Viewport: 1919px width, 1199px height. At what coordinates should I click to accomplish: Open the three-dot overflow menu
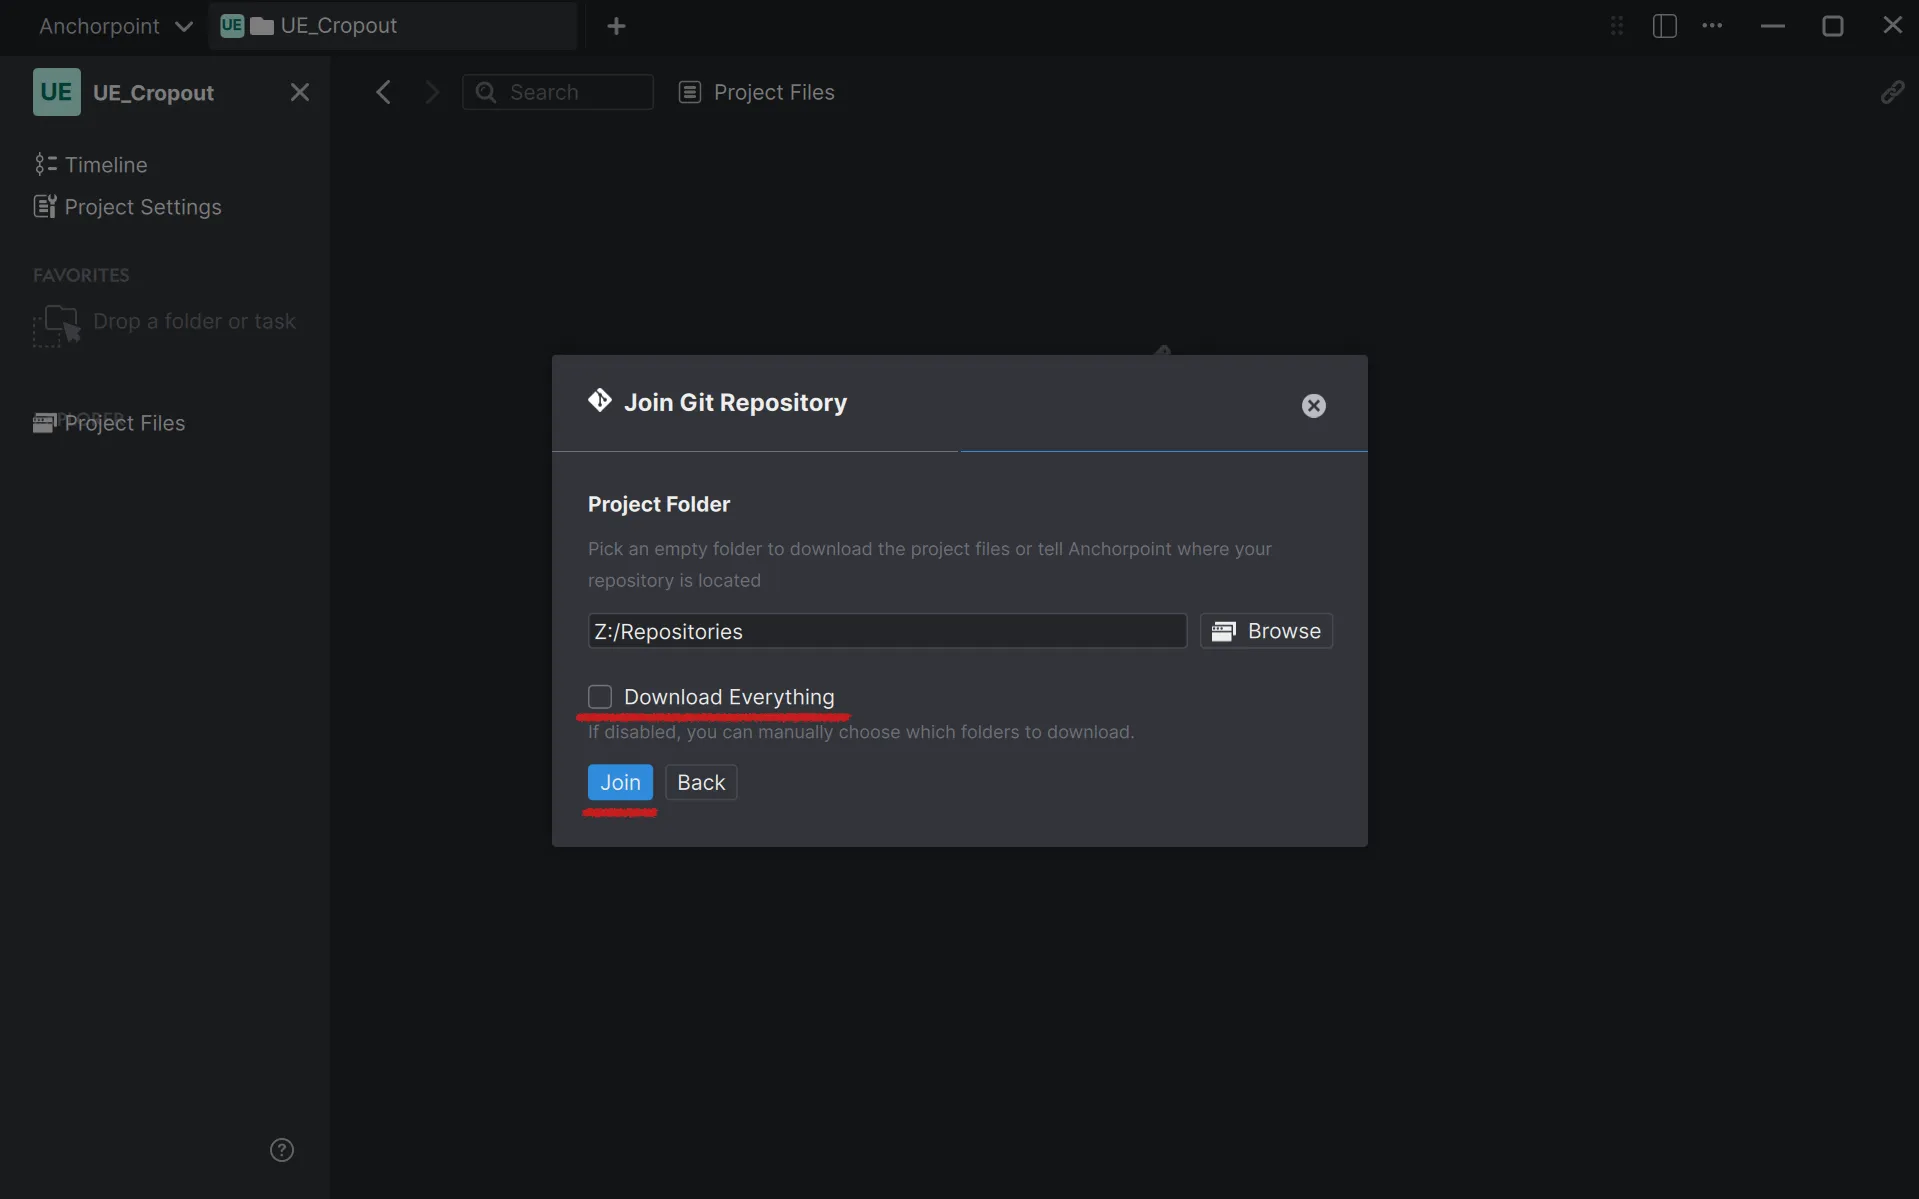(1713, 26)
